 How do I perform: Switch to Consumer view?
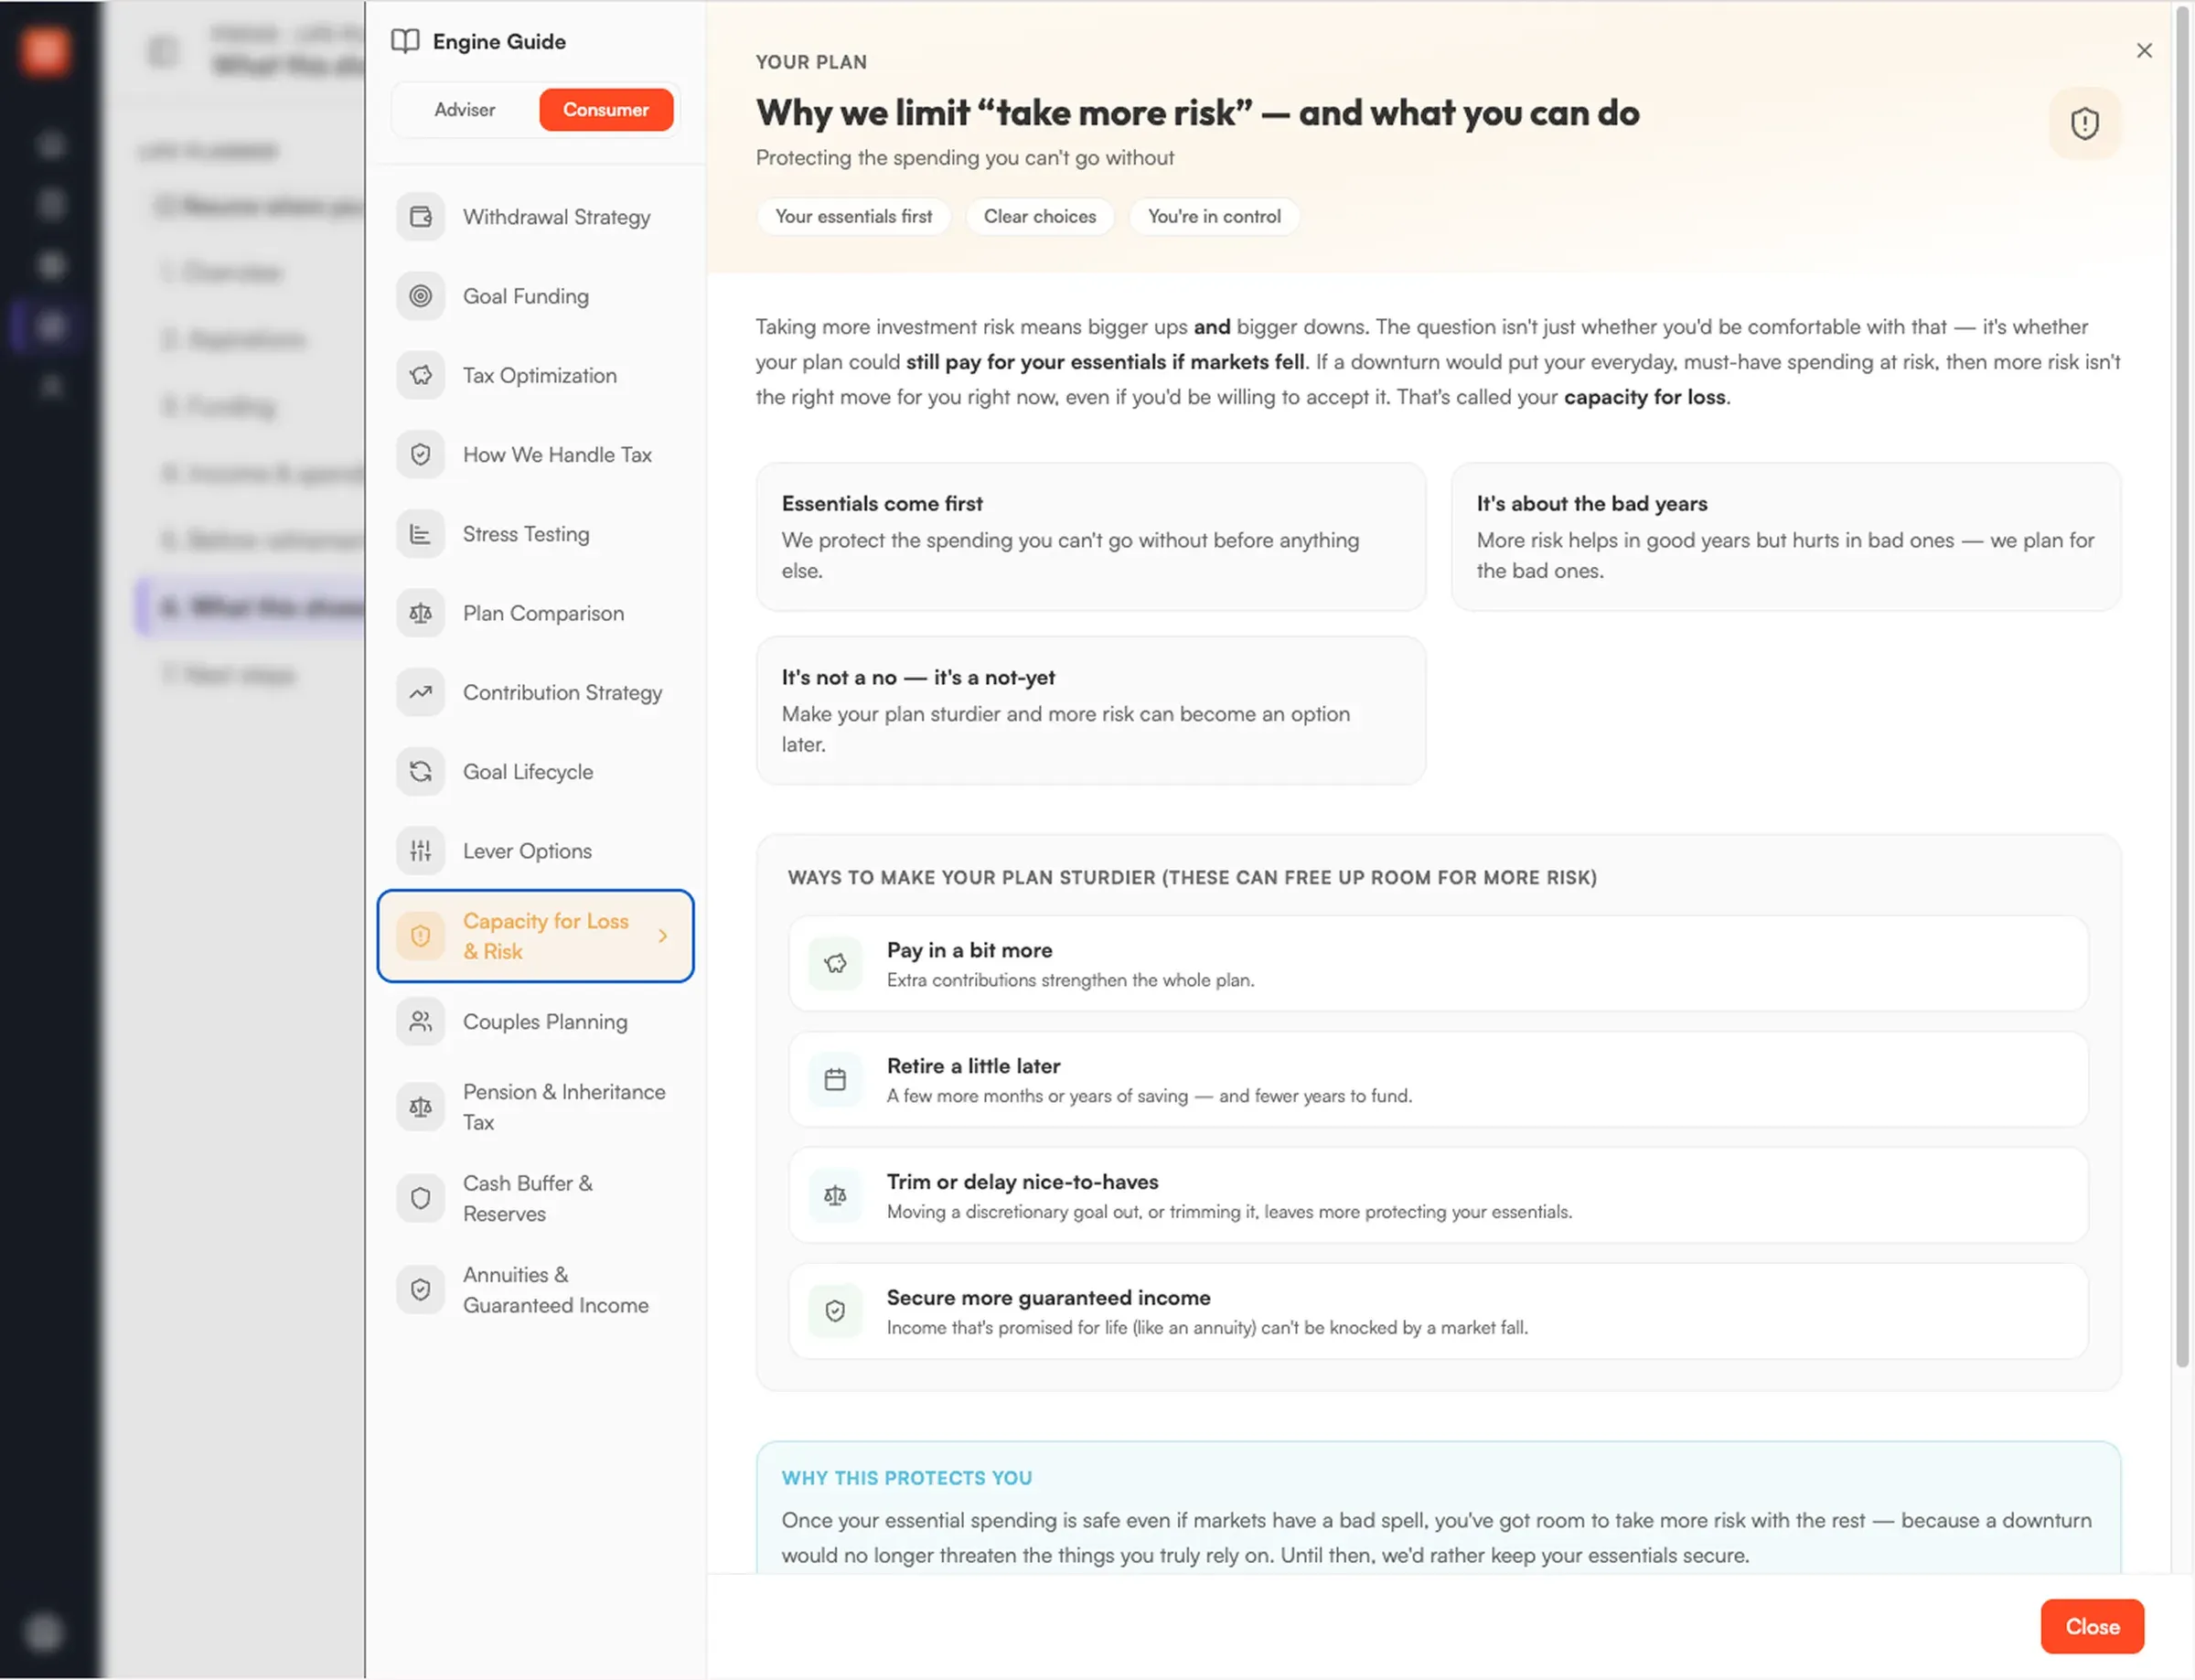click(x=606, y=110)
